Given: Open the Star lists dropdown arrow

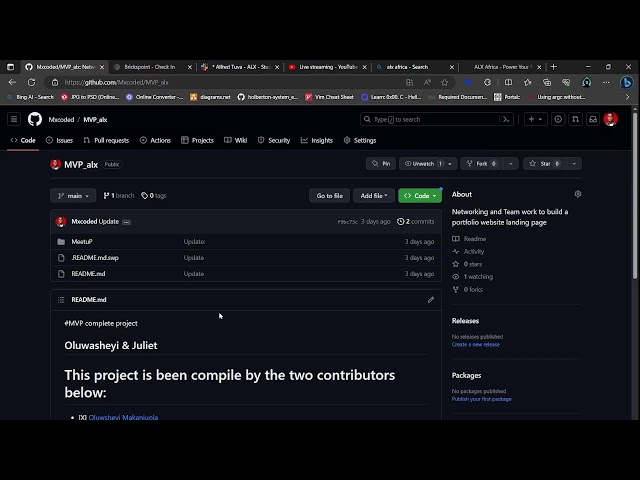Looking at the screenshot, I should (574, 164).
